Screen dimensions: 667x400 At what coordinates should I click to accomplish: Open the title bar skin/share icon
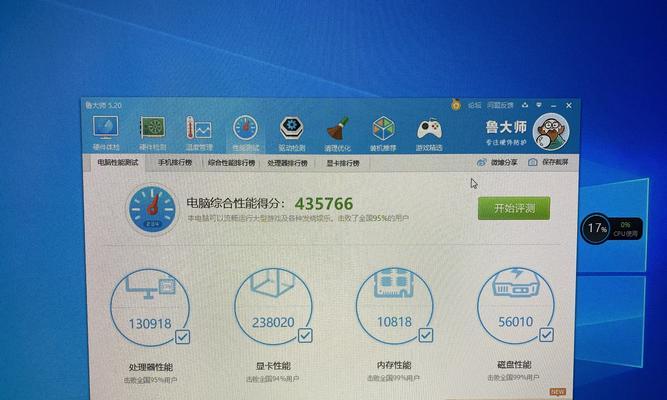pyautogui.click(x=525, y=105)
